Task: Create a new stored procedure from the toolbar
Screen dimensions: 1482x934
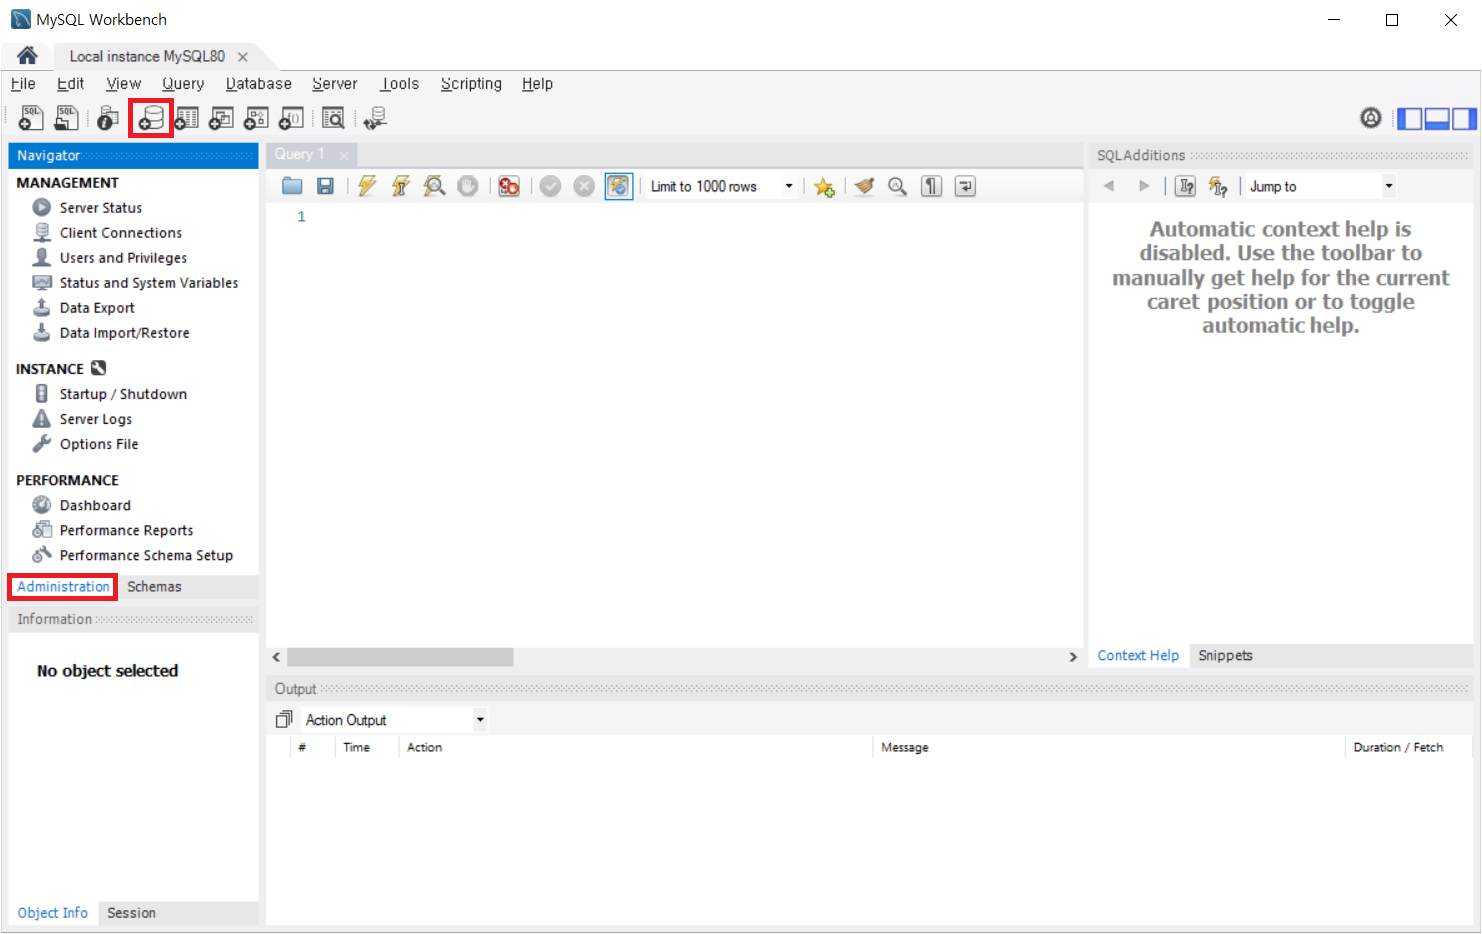Action: click(x=256, y=118)
